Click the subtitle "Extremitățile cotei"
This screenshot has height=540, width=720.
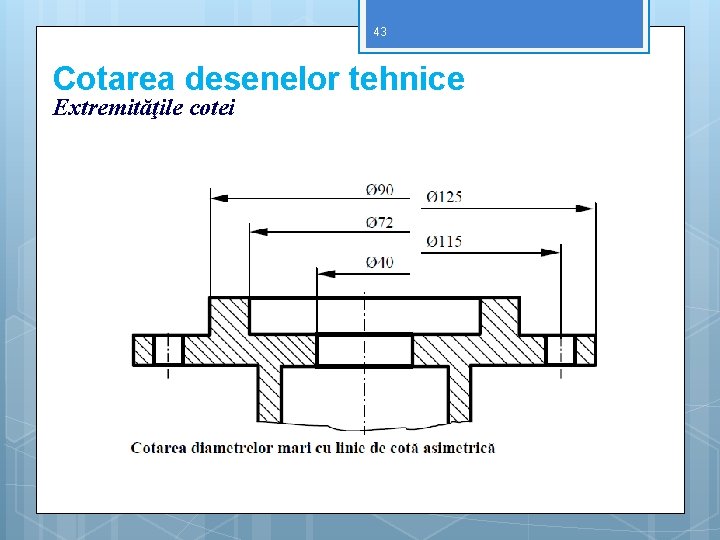(x=144, y=108)
